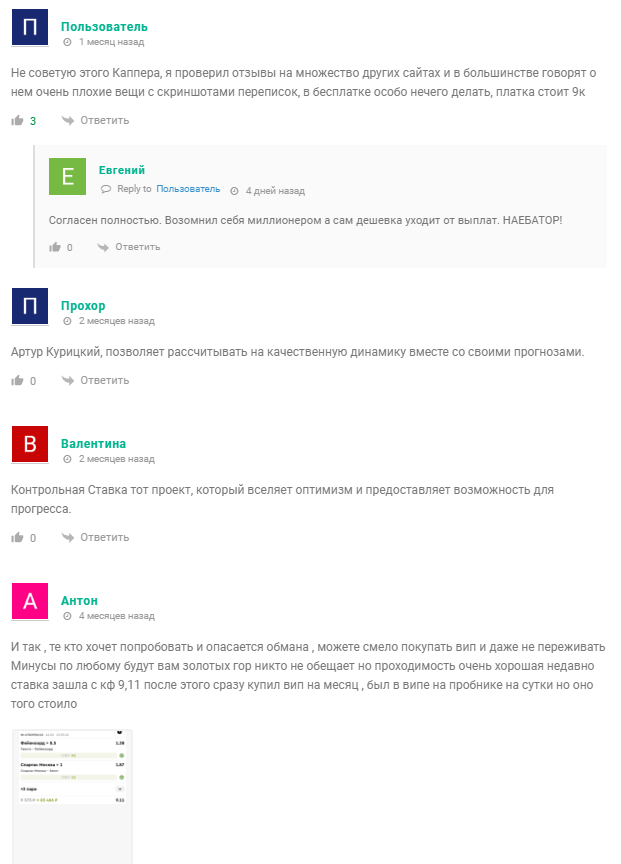
Task: Click blue П avatar next to Прохор
Action: tap(30, 306)
